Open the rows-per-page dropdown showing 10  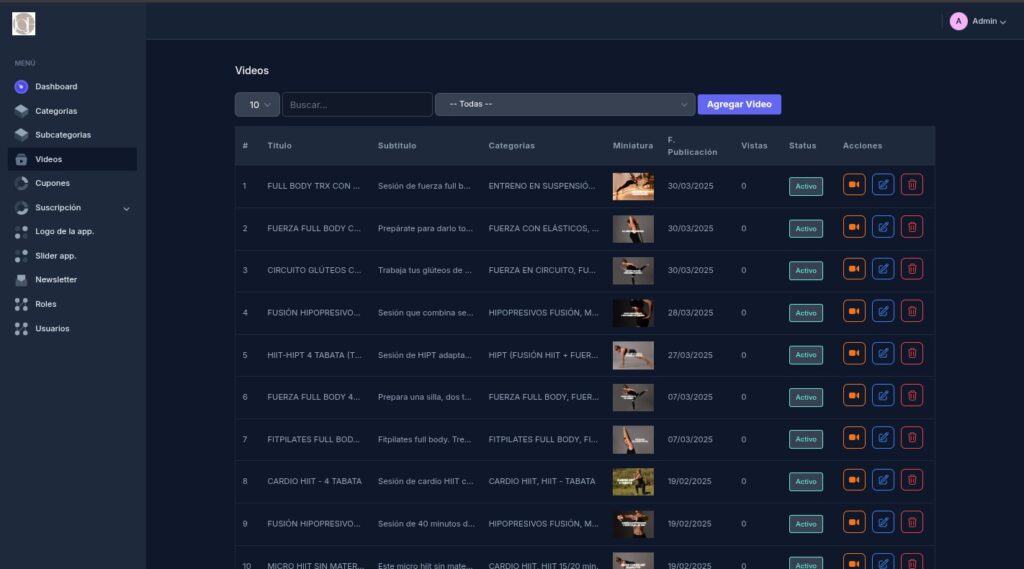[x=257, y=105]
